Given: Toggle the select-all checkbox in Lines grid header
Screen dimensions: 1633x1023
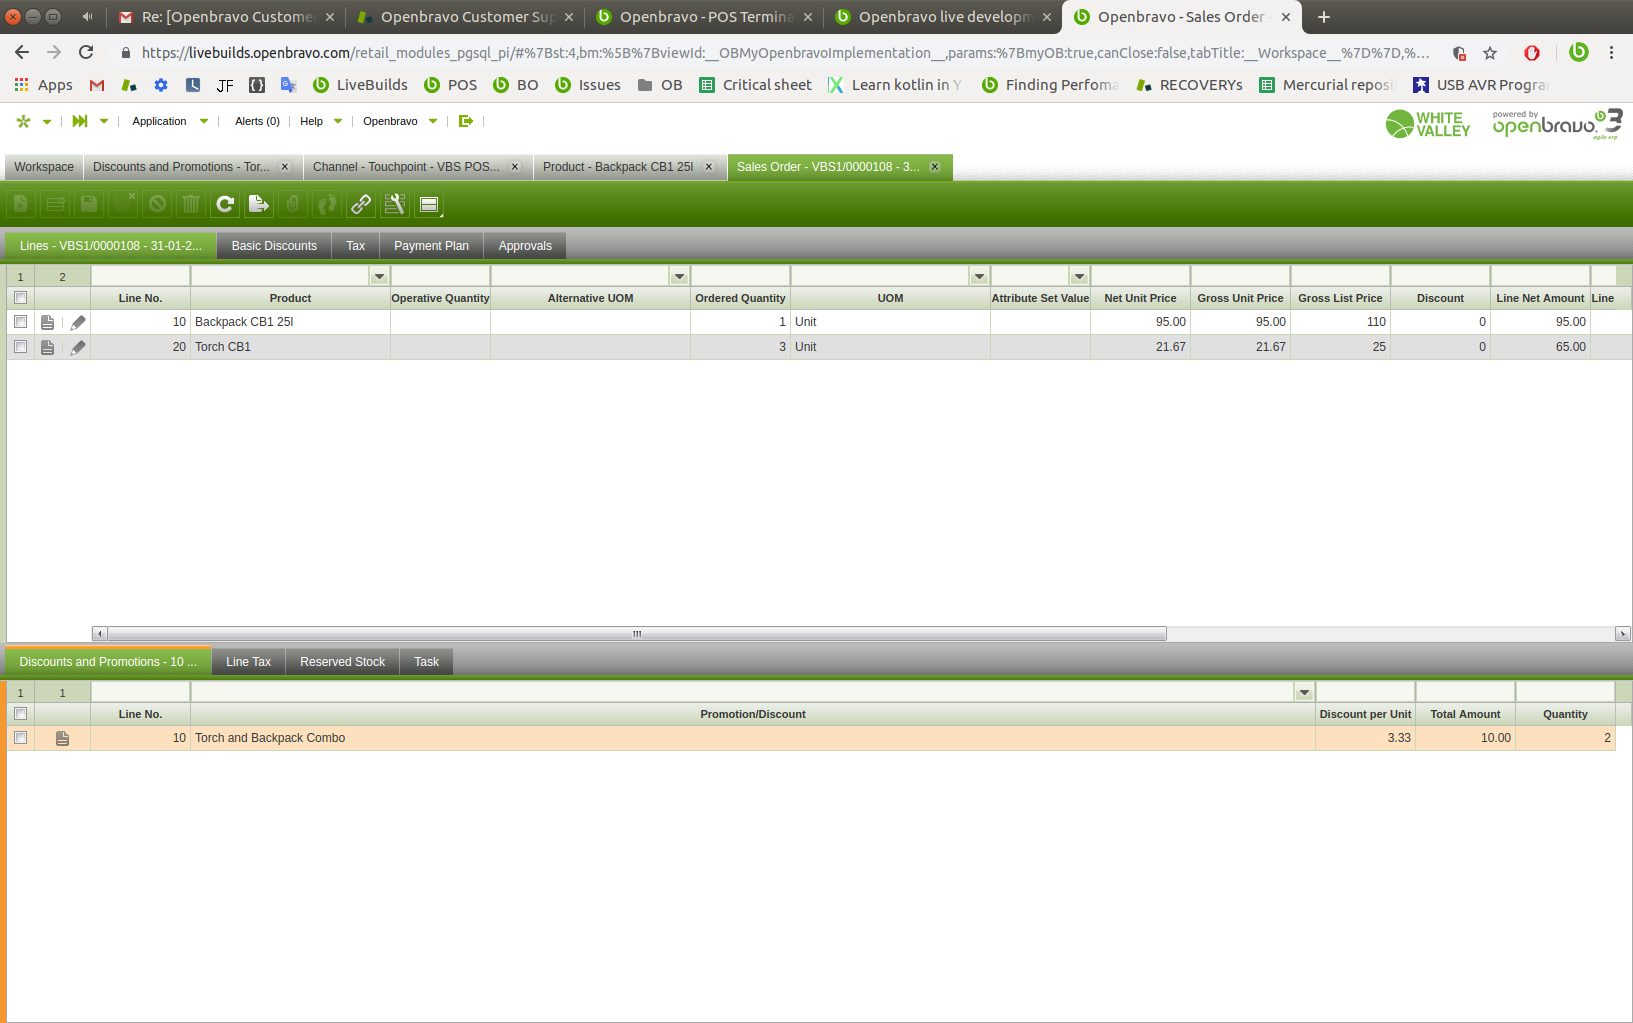Looking at the screenshot, I should coord(20,298).
